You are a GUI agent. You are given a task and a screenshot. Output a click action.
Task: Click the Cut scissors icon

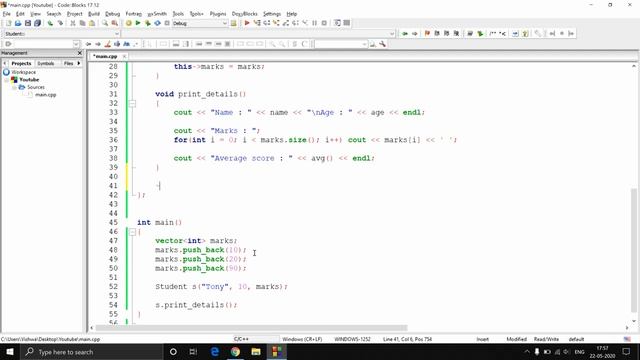(73, 23)
